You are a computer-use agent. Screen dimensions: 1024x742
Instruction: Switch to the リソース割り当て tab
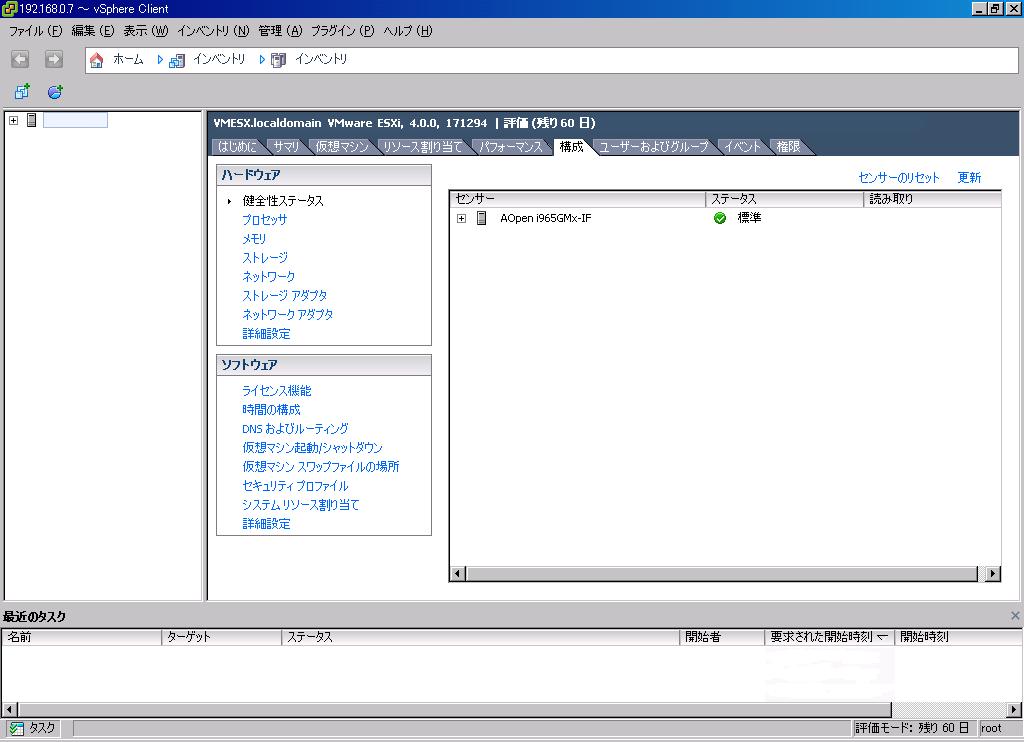coord(423,147)
